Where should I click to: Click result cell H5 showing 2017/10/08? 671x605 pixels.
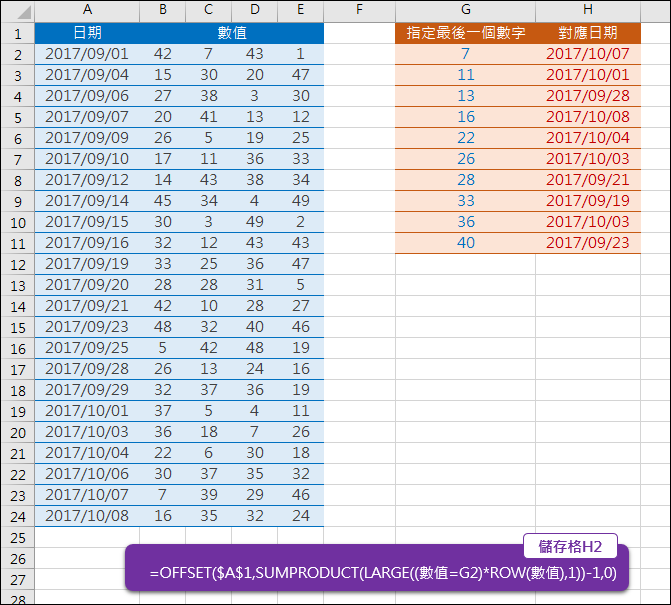point(588,117)
